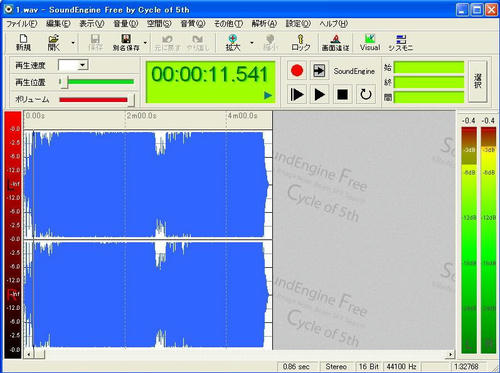Click the 選択 (Select) button
The image size is (500, 373).
coord(478,81)
